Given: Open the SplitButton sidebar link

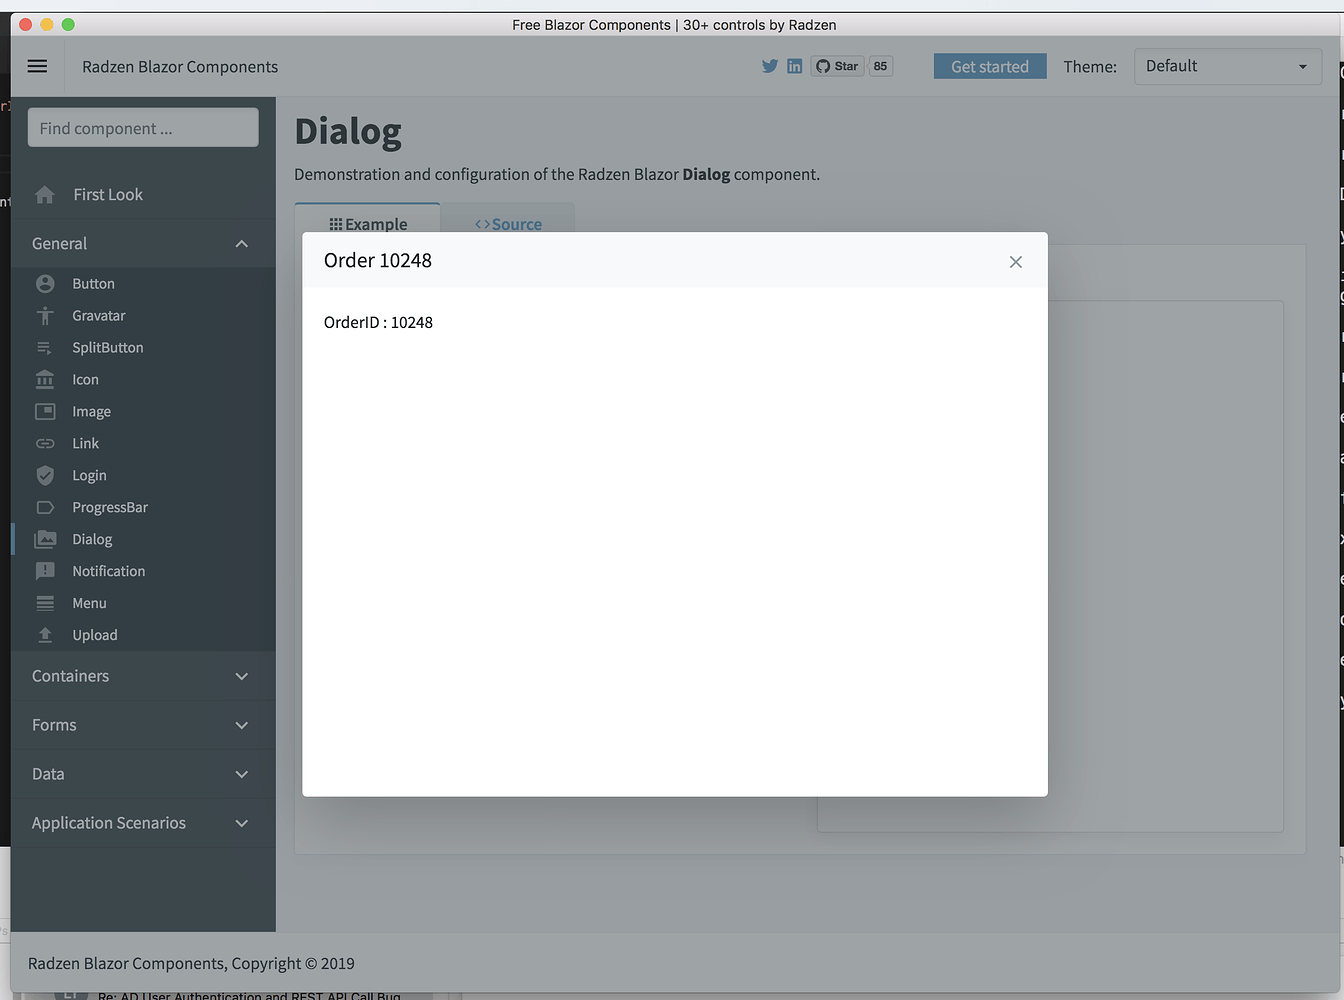Looking at the screenshot, I should click(x=108, y=348).
